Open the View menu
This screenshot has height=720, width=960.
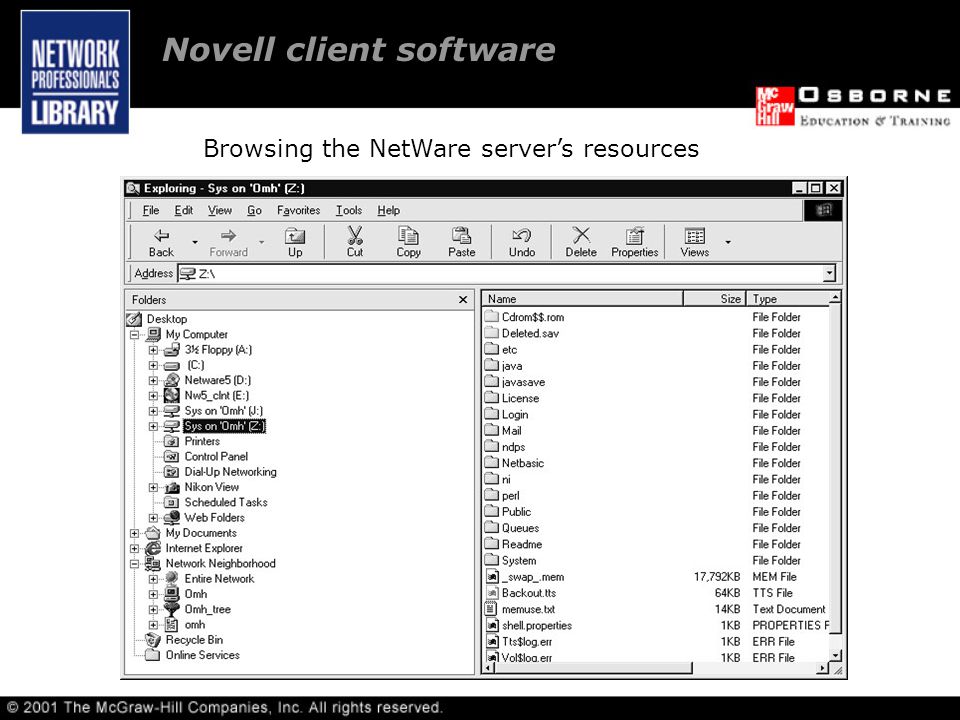click(x=220, y=210)
